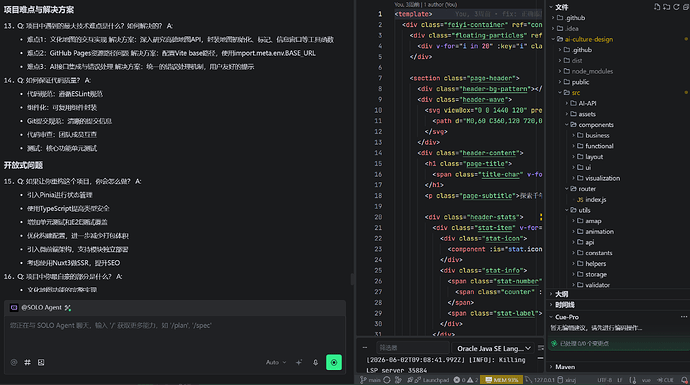Expand the functional folder
Image resolution: width=690 pixels, height=385 pixels.
(618, 146)
